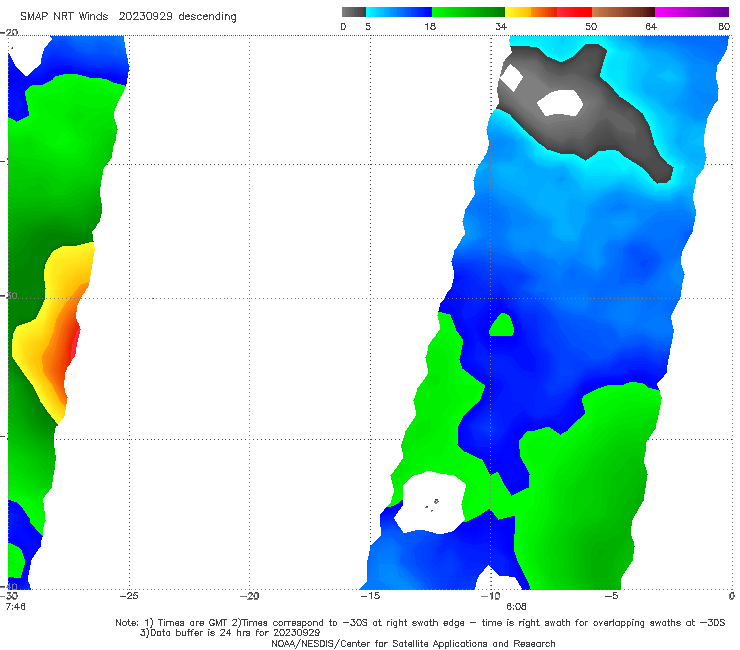Click the longitude axis label '-15'
Image resolution: width=740 pixels, height=650 pixels.
(370, 596)
